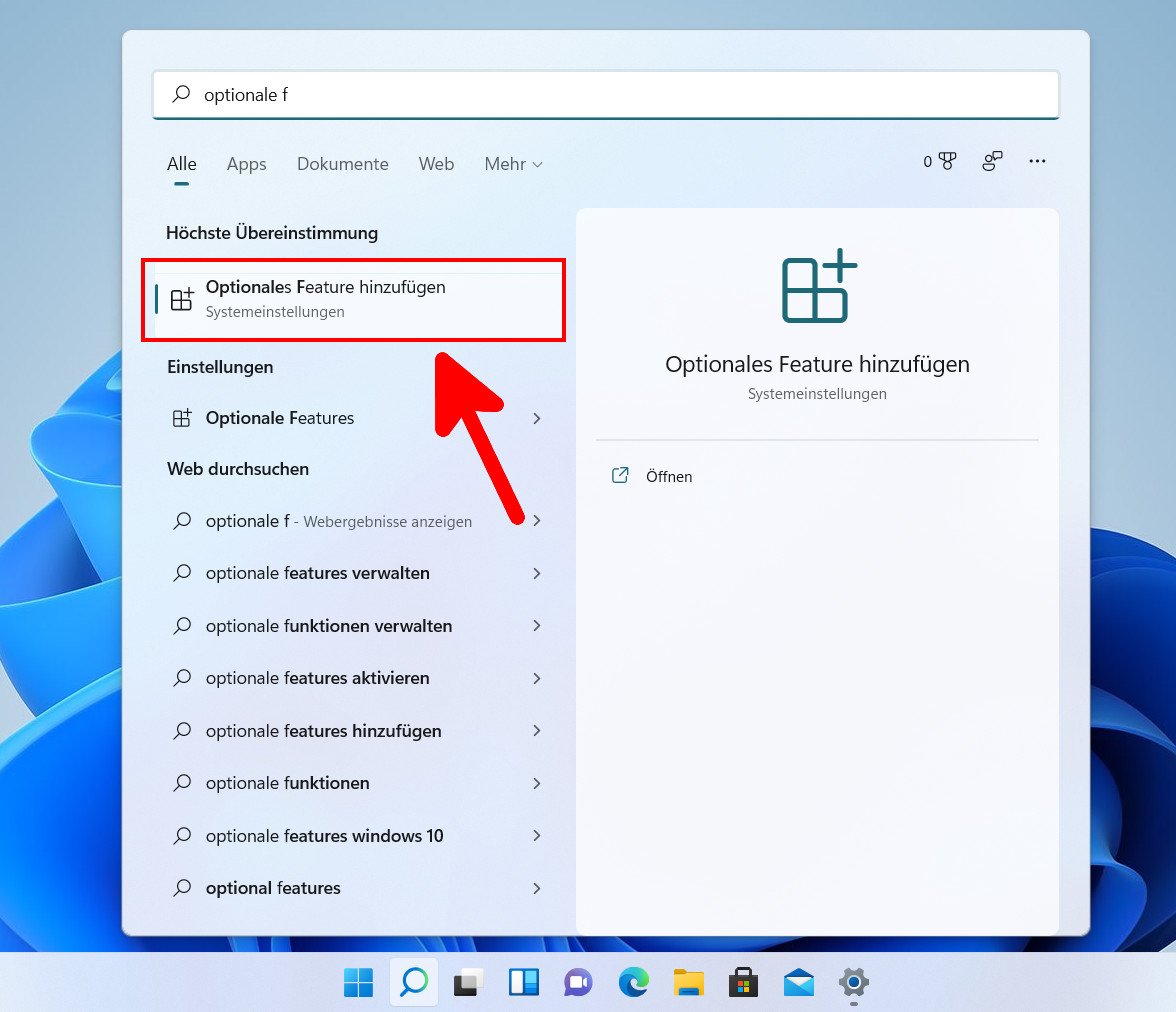Expand the 'optional features' web suggestion
This screenshot has width=1176, height=1012.
[536, 888]
